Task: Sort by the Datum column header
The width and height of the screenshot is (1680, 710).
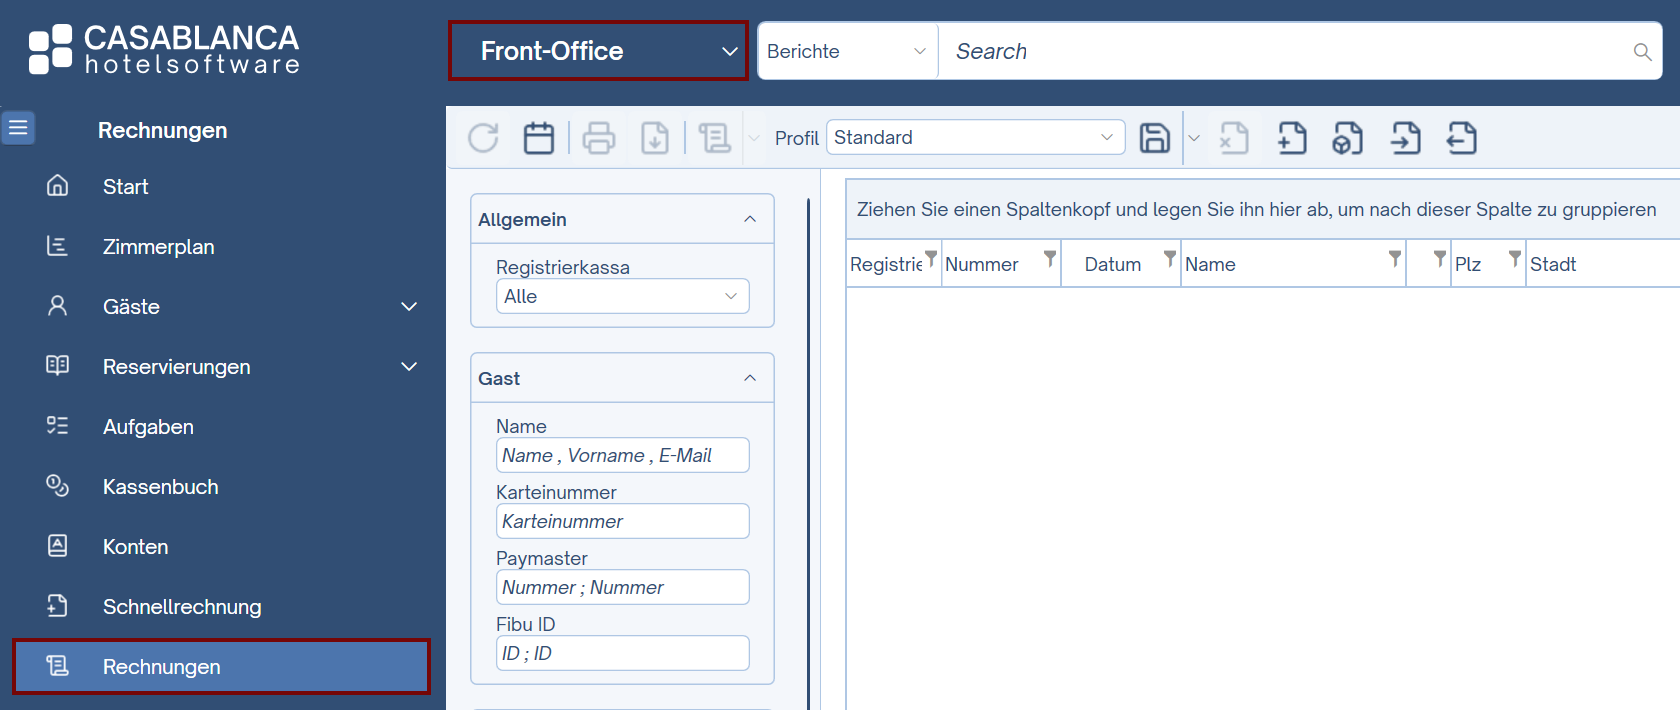Action: tap(1112, 264)
